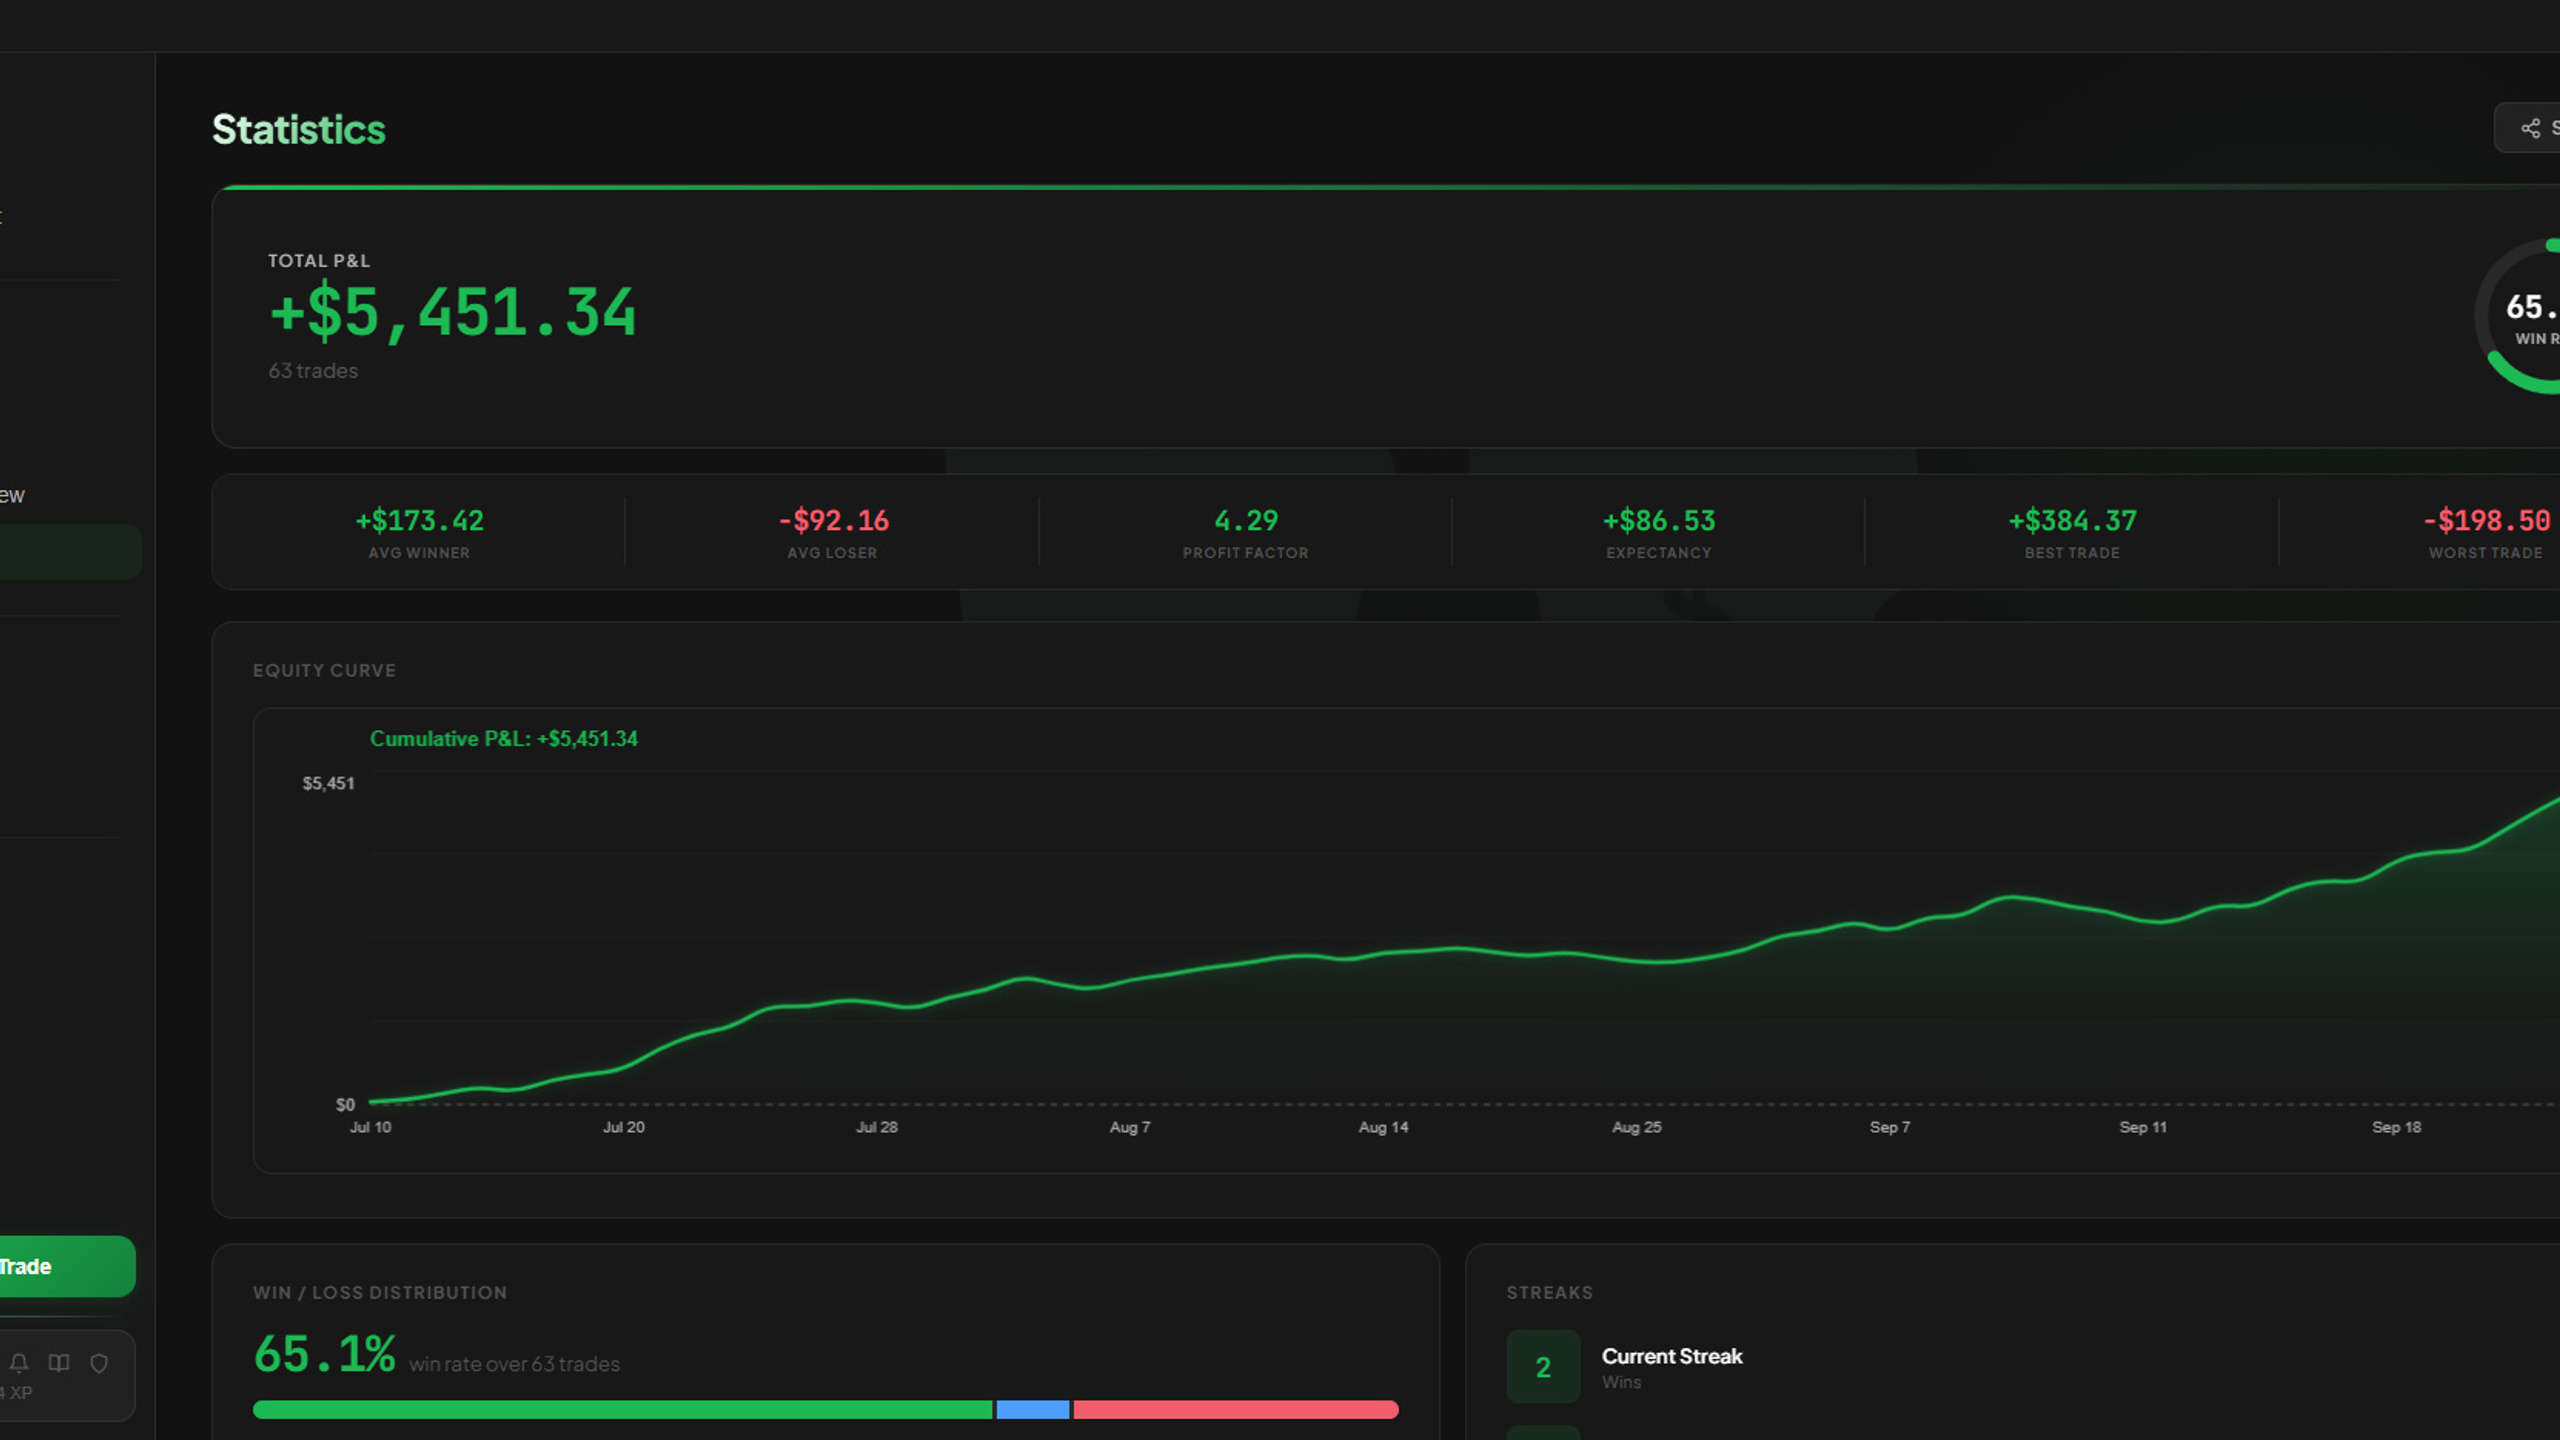
Task: Click the -$198.50 worst trade value
Action: (2486, 520)
